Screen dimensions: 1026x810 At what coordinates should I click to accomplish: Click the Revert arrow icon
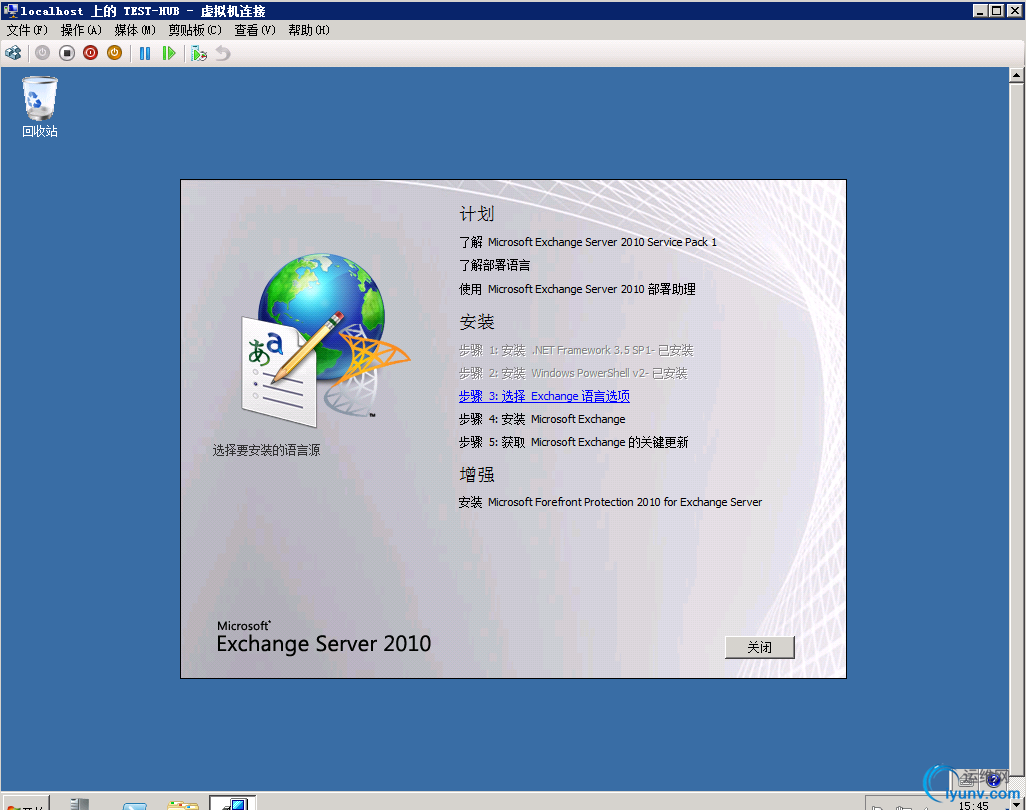click(x=223, y=53)
